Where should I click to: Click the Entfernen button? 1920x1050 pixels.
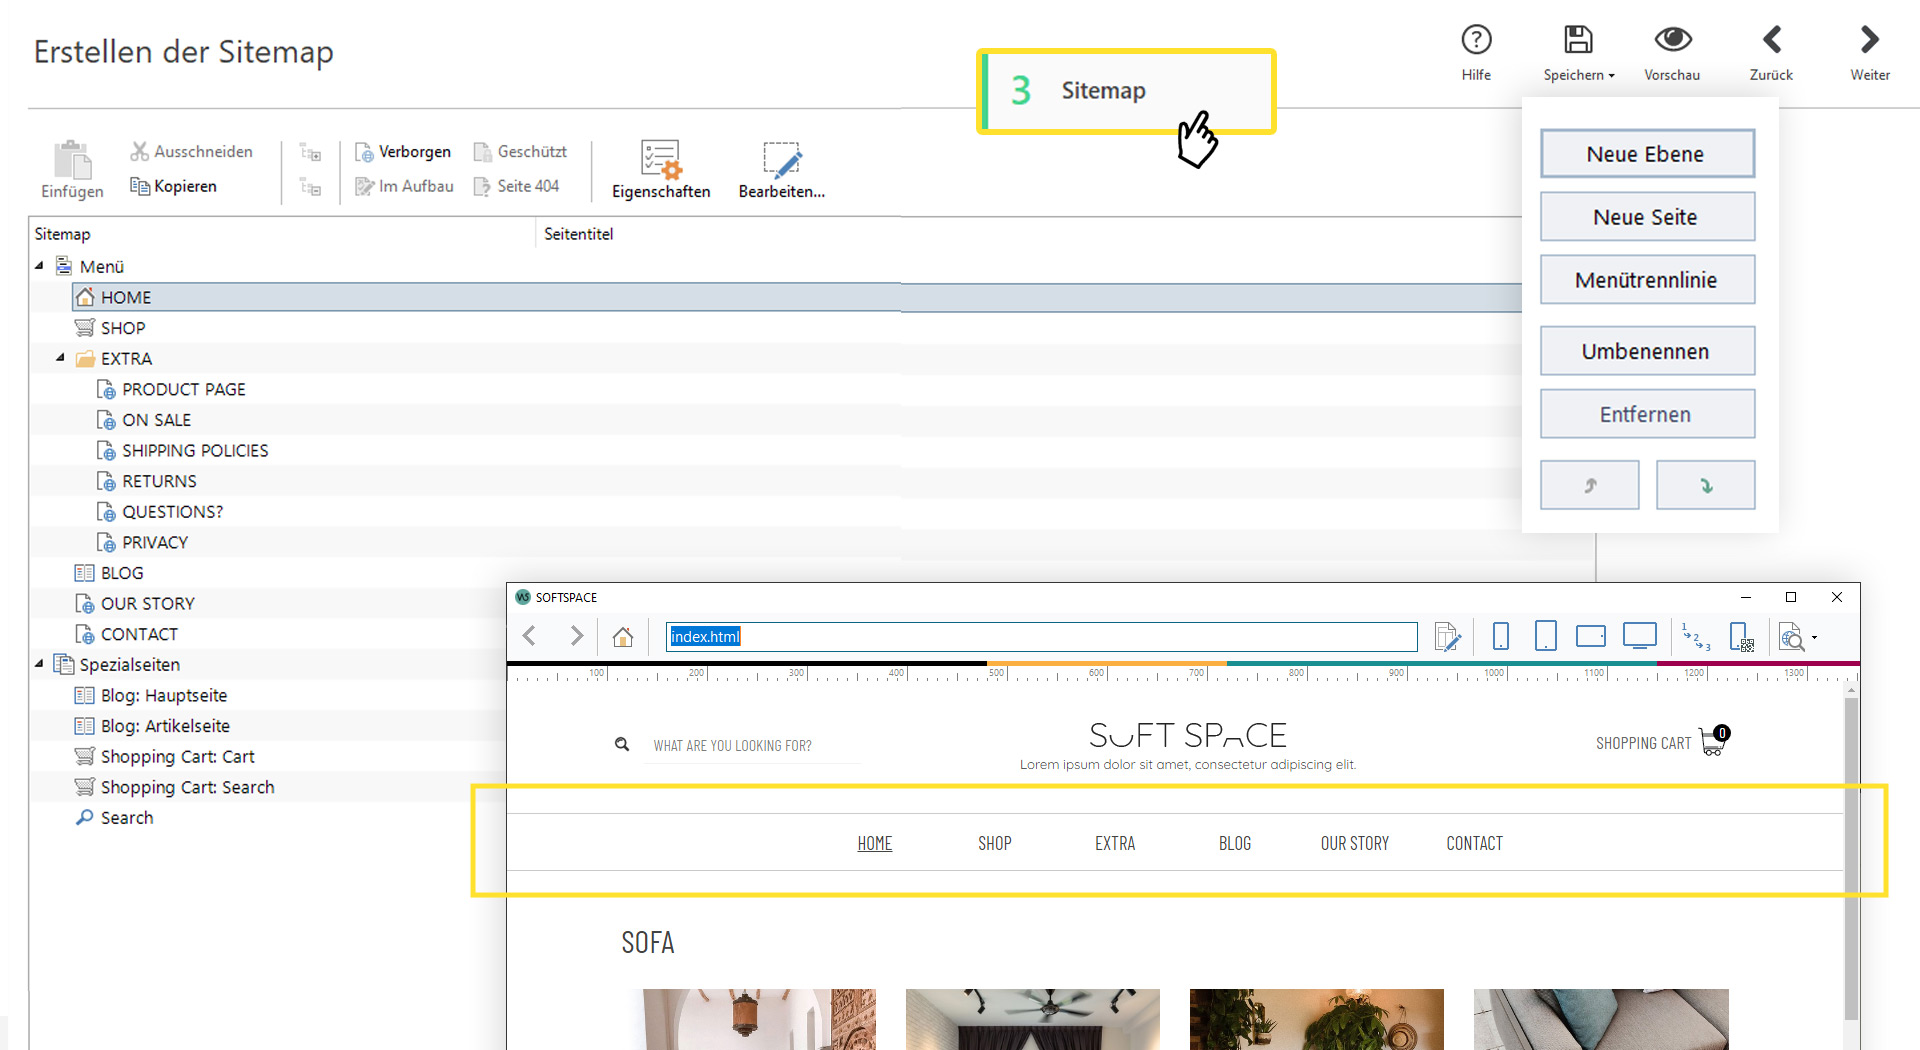(1647, 414)
